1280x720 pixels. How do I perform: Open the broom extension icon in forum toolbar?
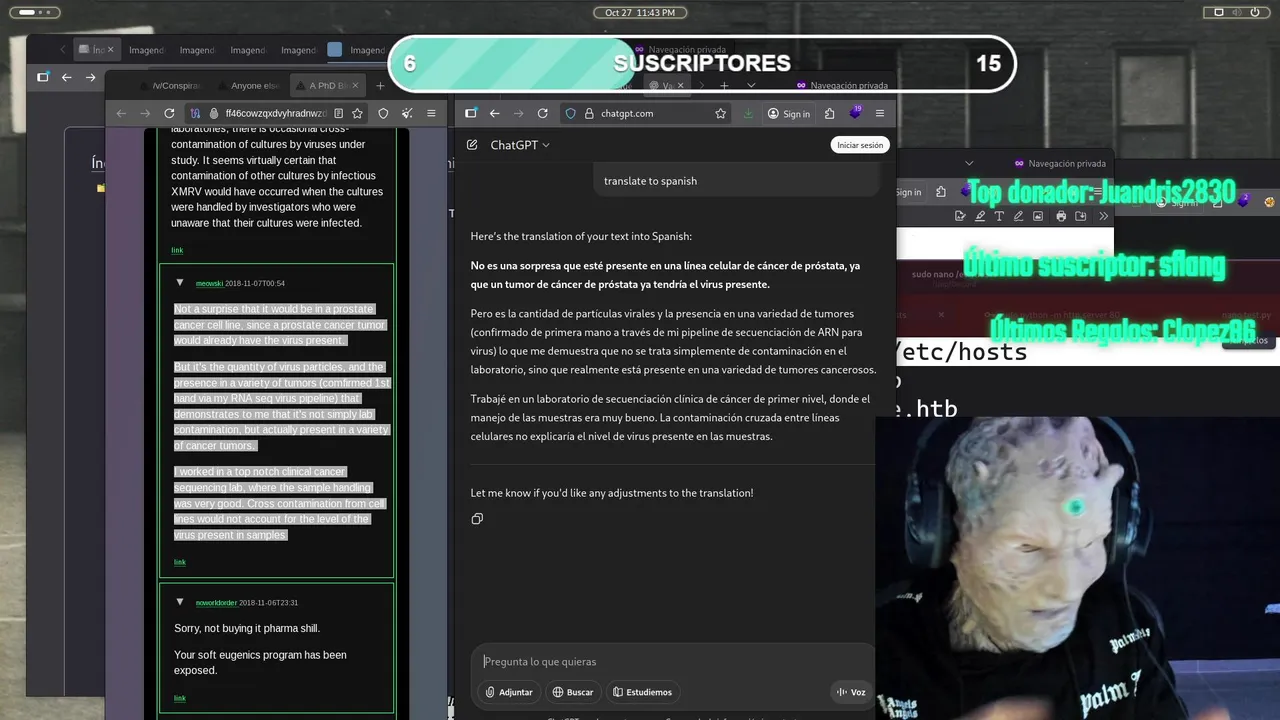(x=407, y=113)
